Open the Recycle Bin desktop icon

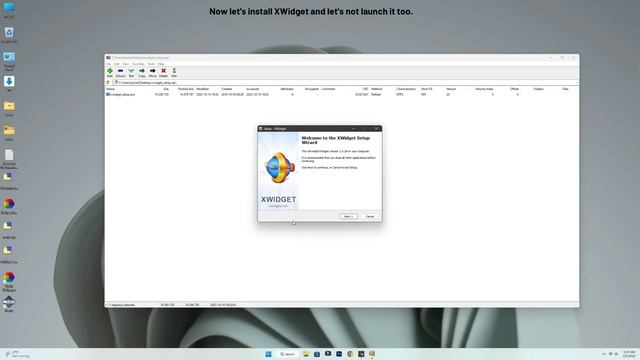pyautogui.click(x=9, y=34)
